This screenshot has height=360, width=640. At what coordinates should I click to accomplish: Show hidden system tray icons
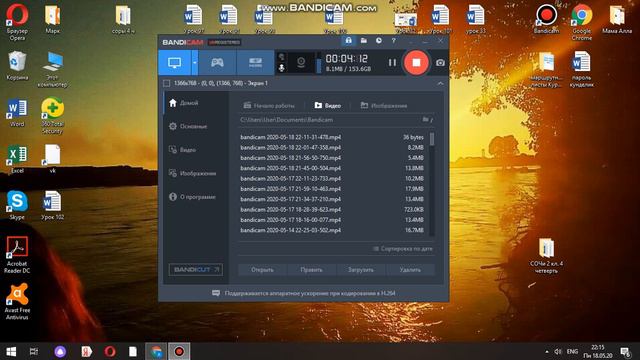click(547, 351)
